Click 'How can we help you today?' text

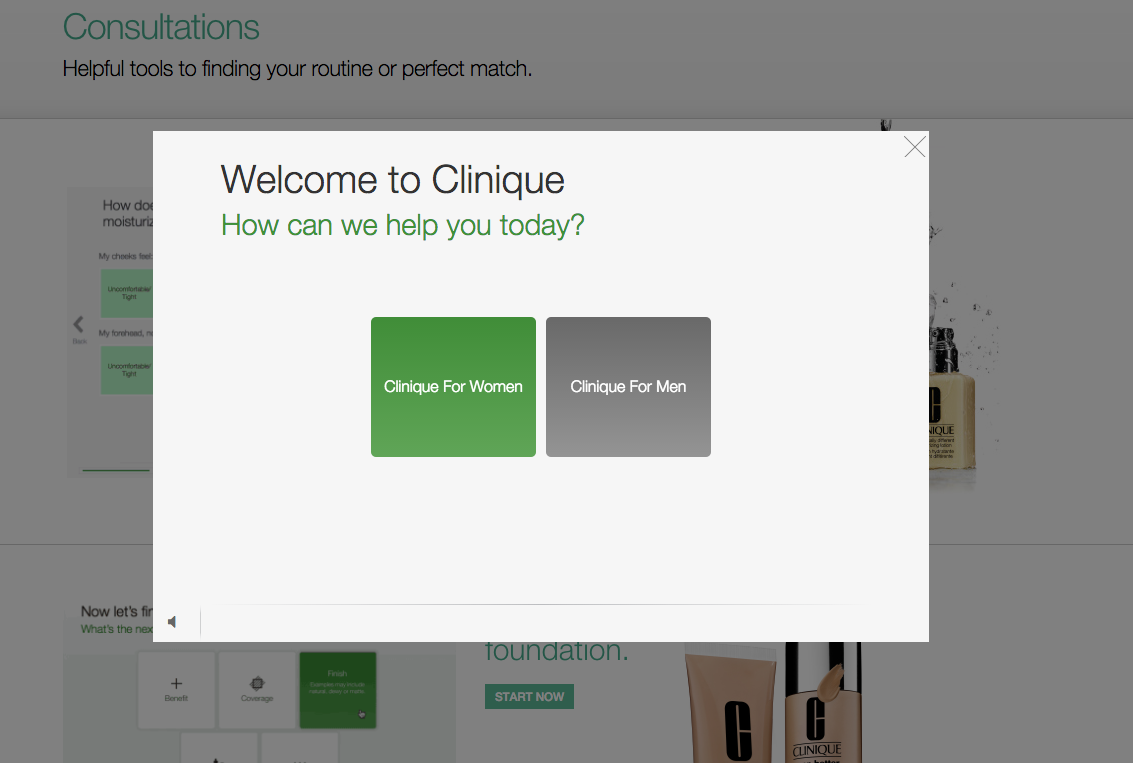pos(402,225)
